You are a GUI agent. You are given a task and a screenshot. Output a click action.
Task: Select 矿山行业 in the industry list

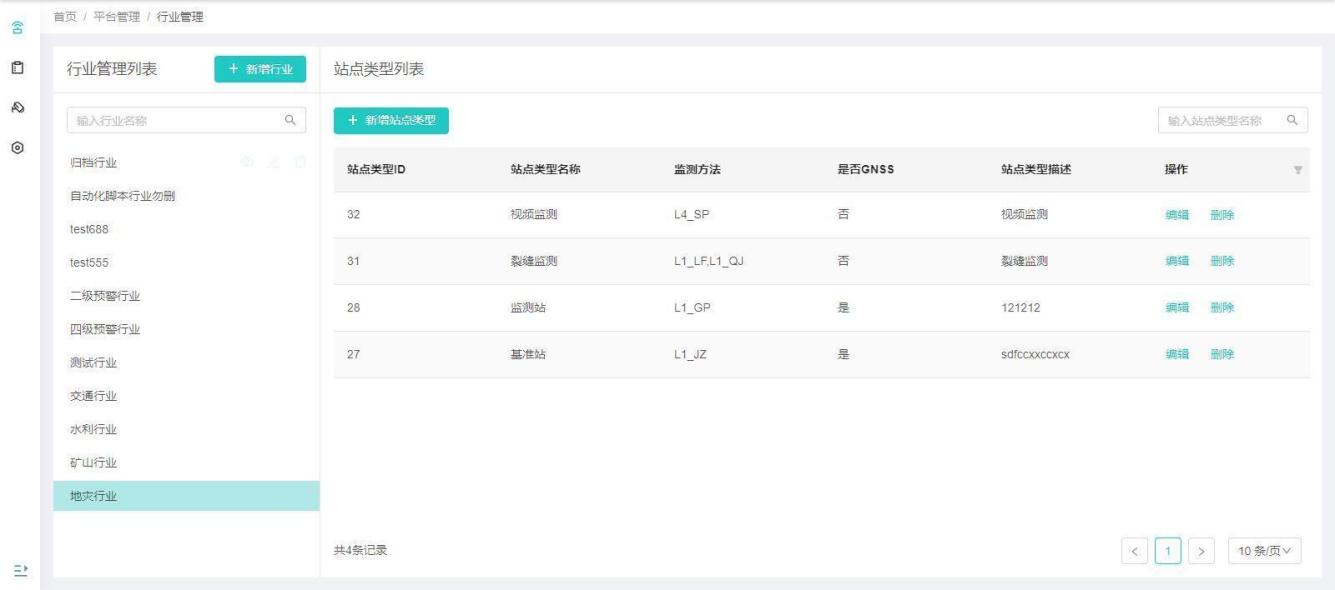point(93,463)
